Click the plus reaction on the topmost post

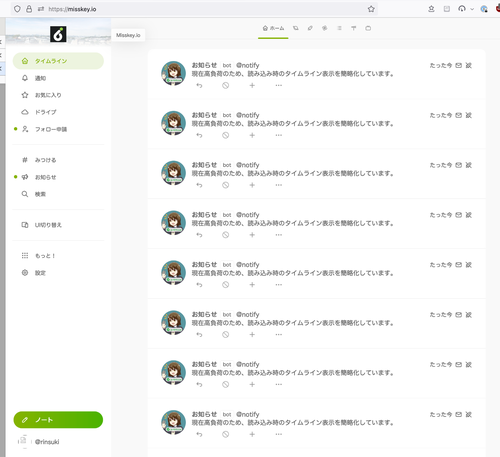(252, 86)
